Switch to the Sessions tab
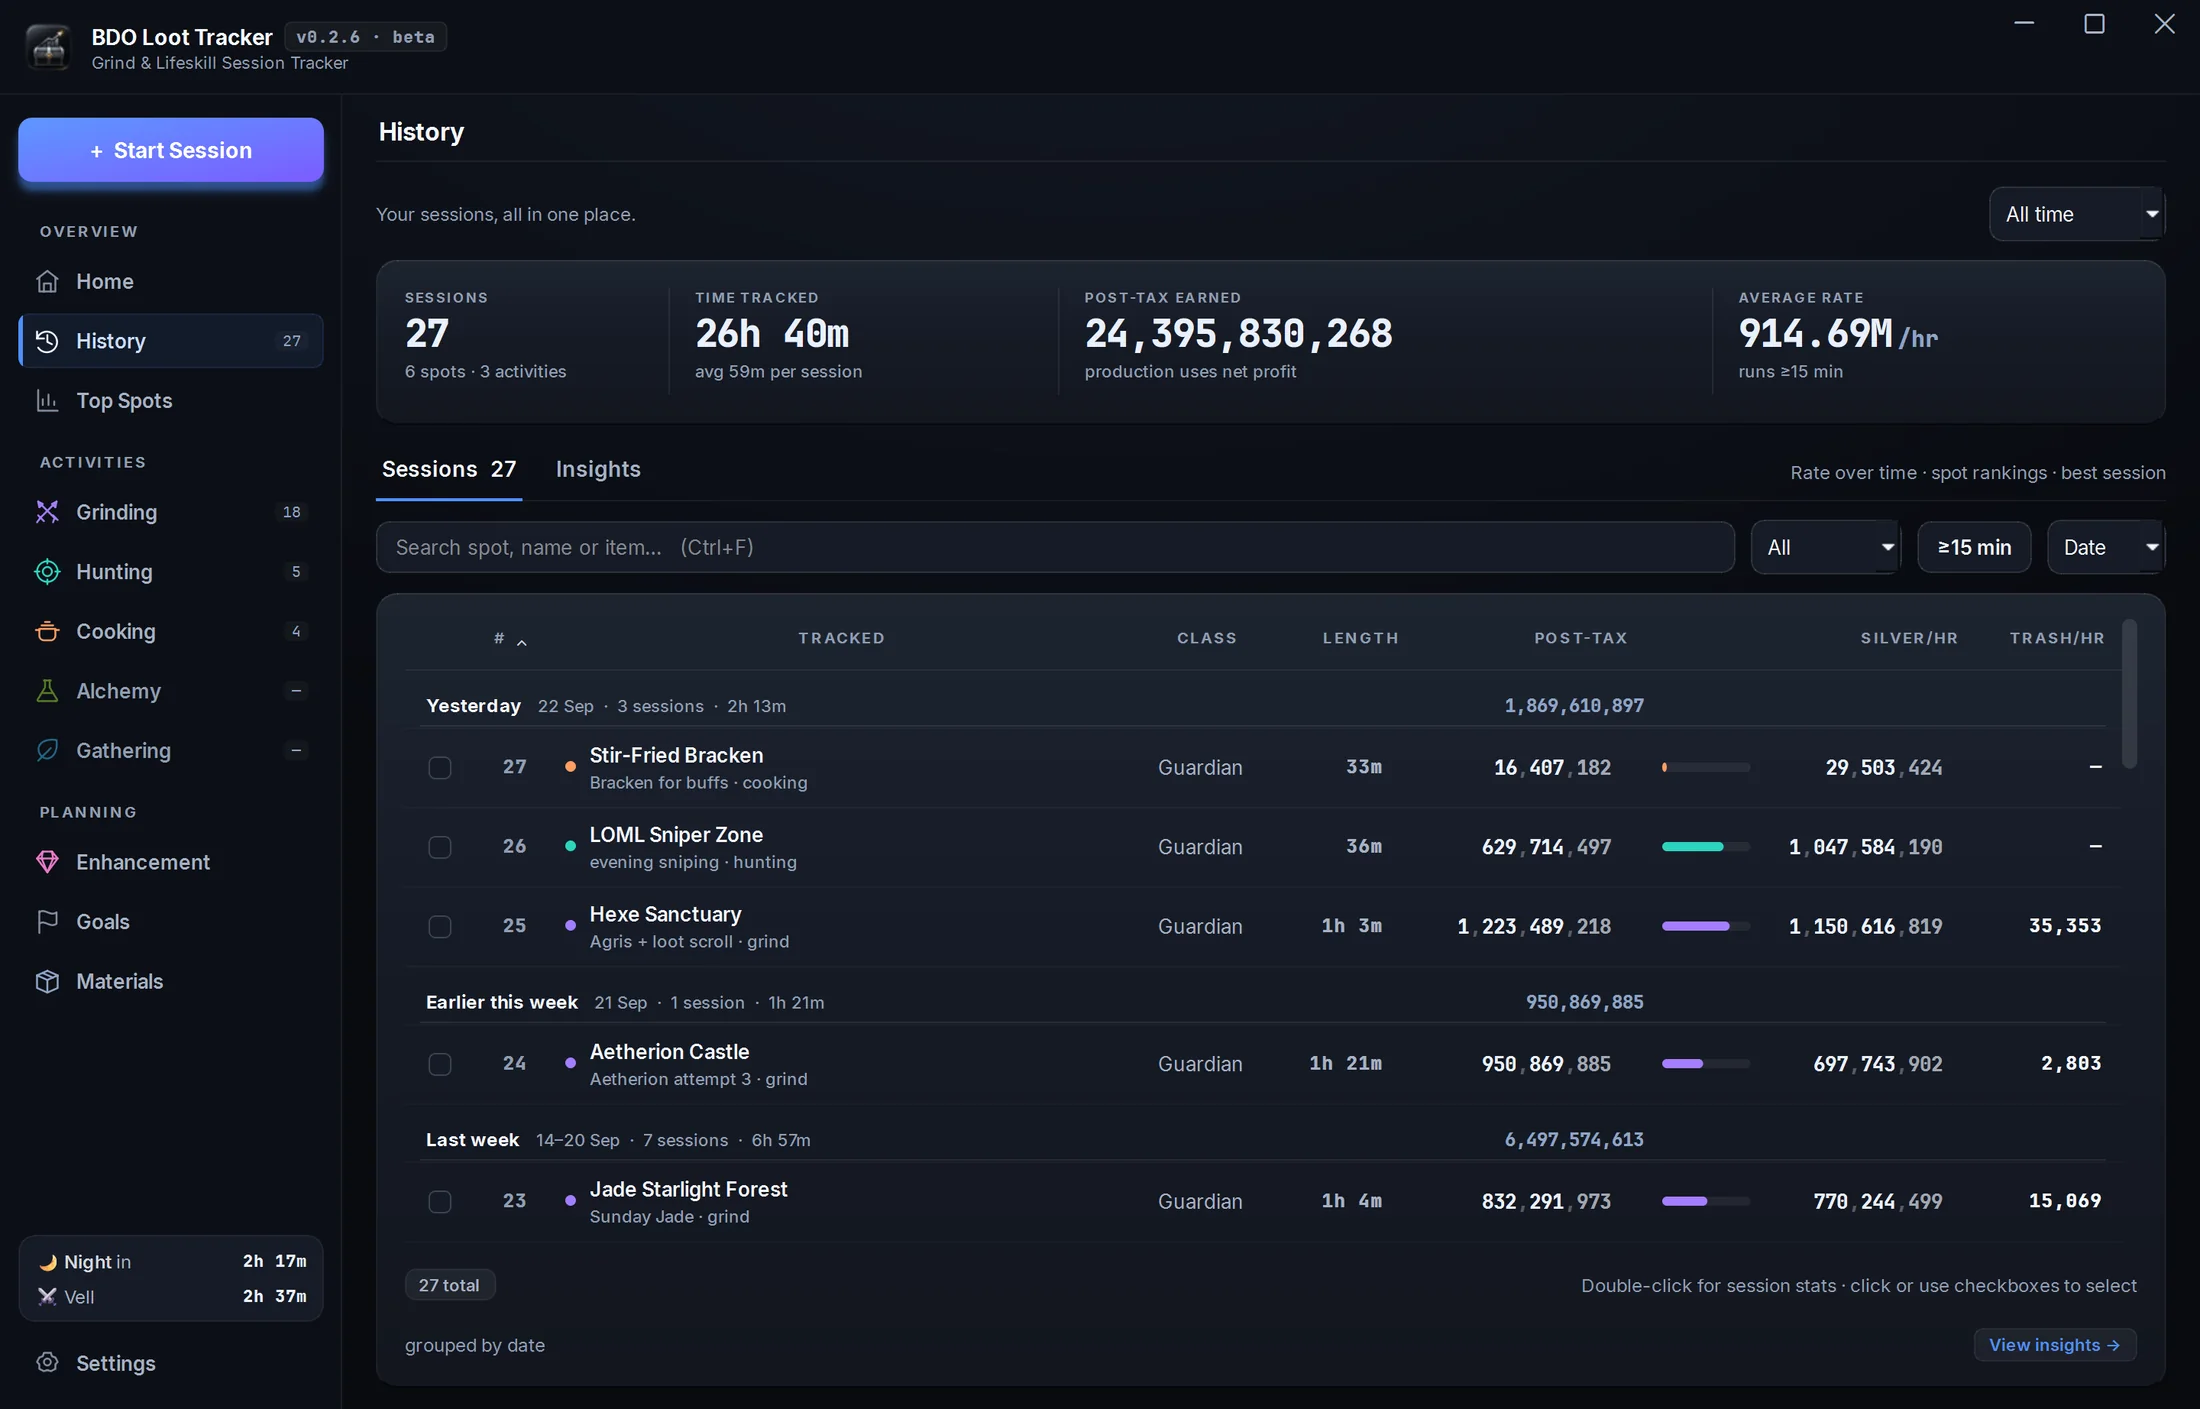The width and height of the screenshot is (2200, 1409). 449,469
